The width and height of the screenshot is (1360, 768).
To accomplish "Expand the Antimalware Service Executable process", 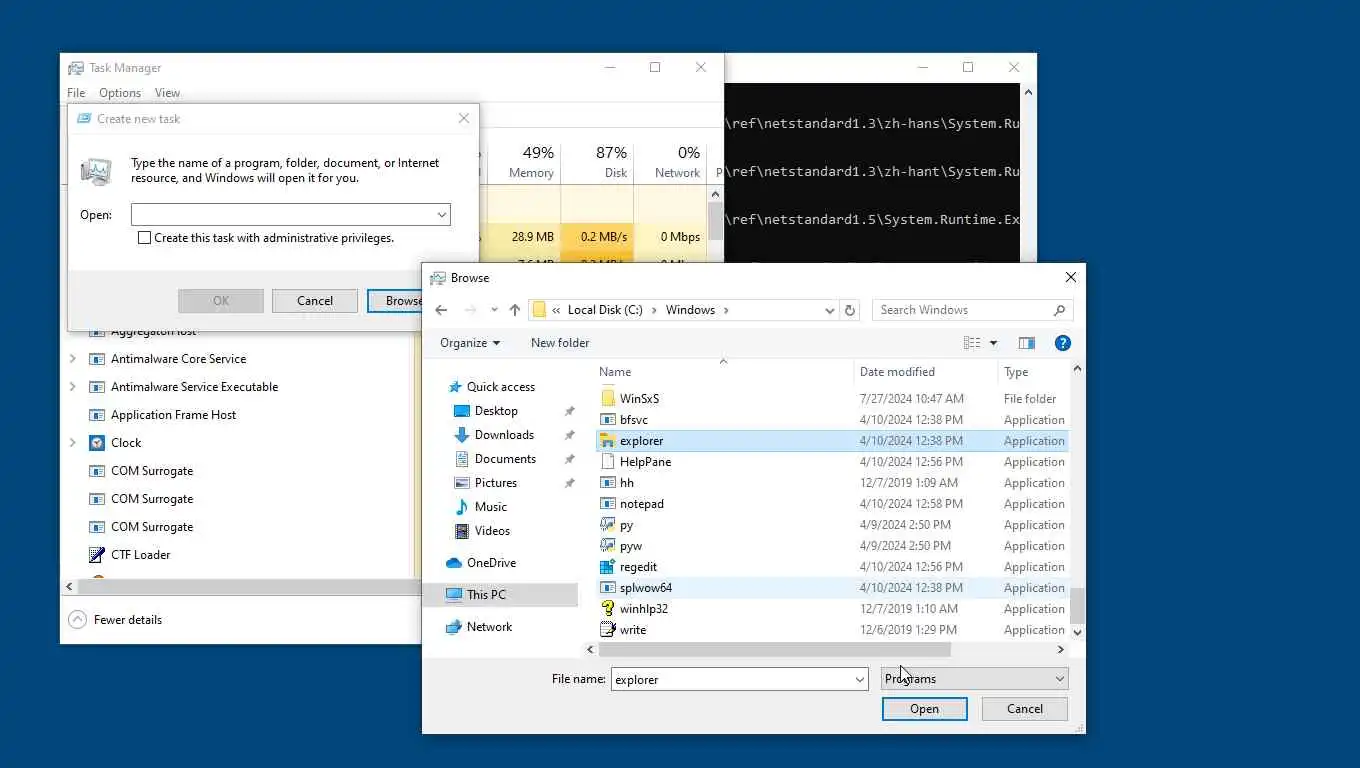I will tap(72, 387).
